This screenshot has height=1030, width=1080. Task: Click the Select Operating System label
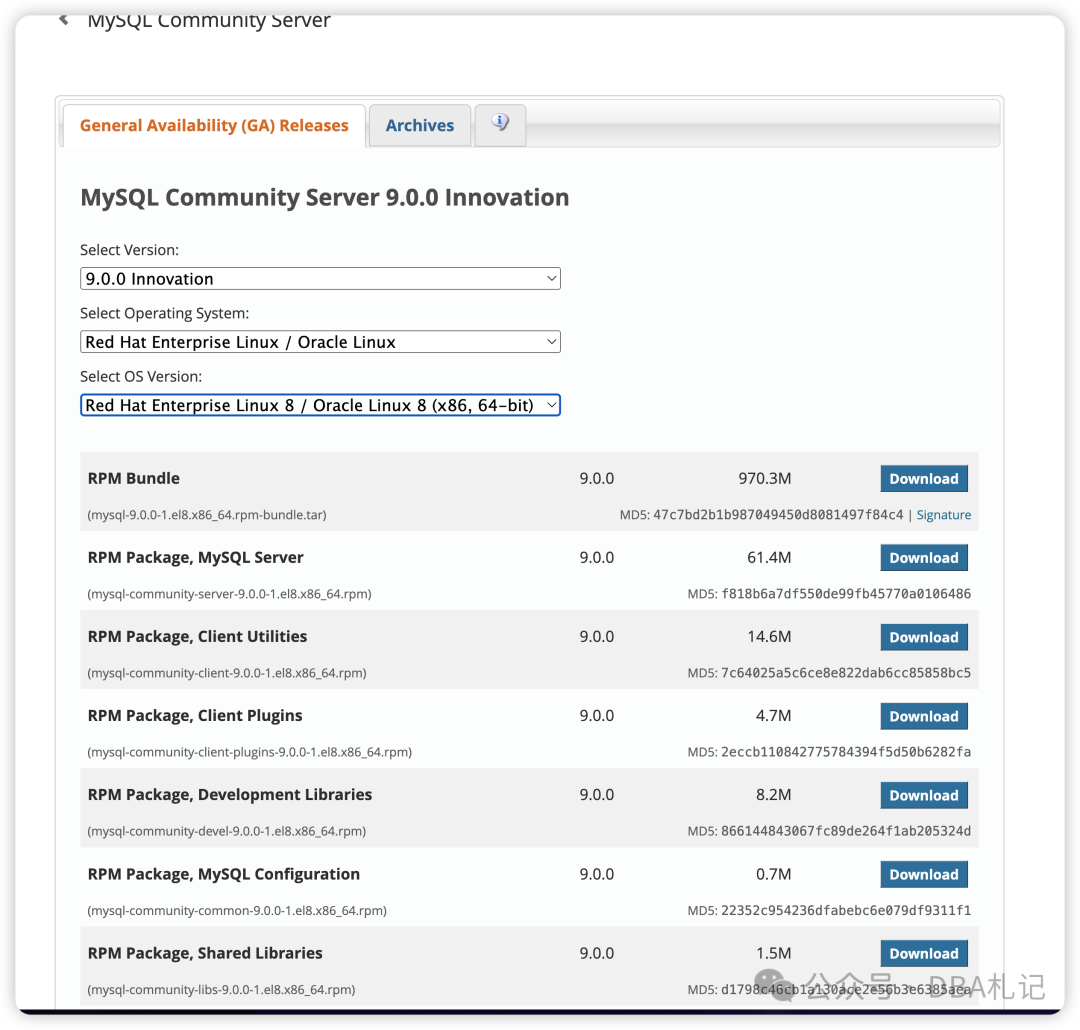(x=165, y=313)
